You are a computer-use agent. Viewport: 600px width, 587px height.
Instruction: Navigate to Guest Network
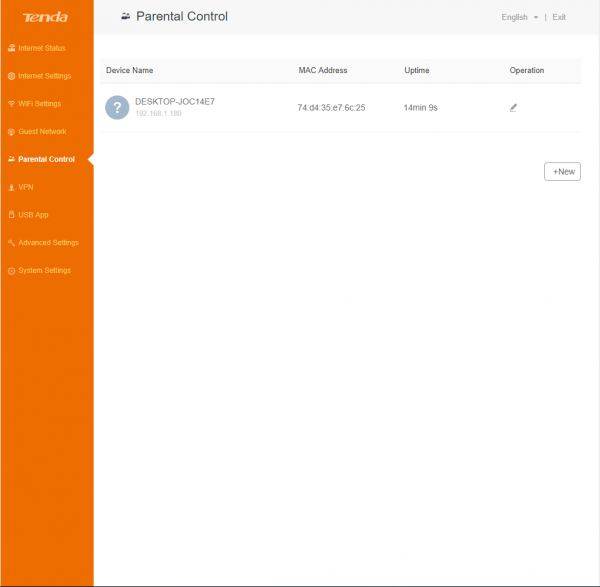(x=42, y=131)
